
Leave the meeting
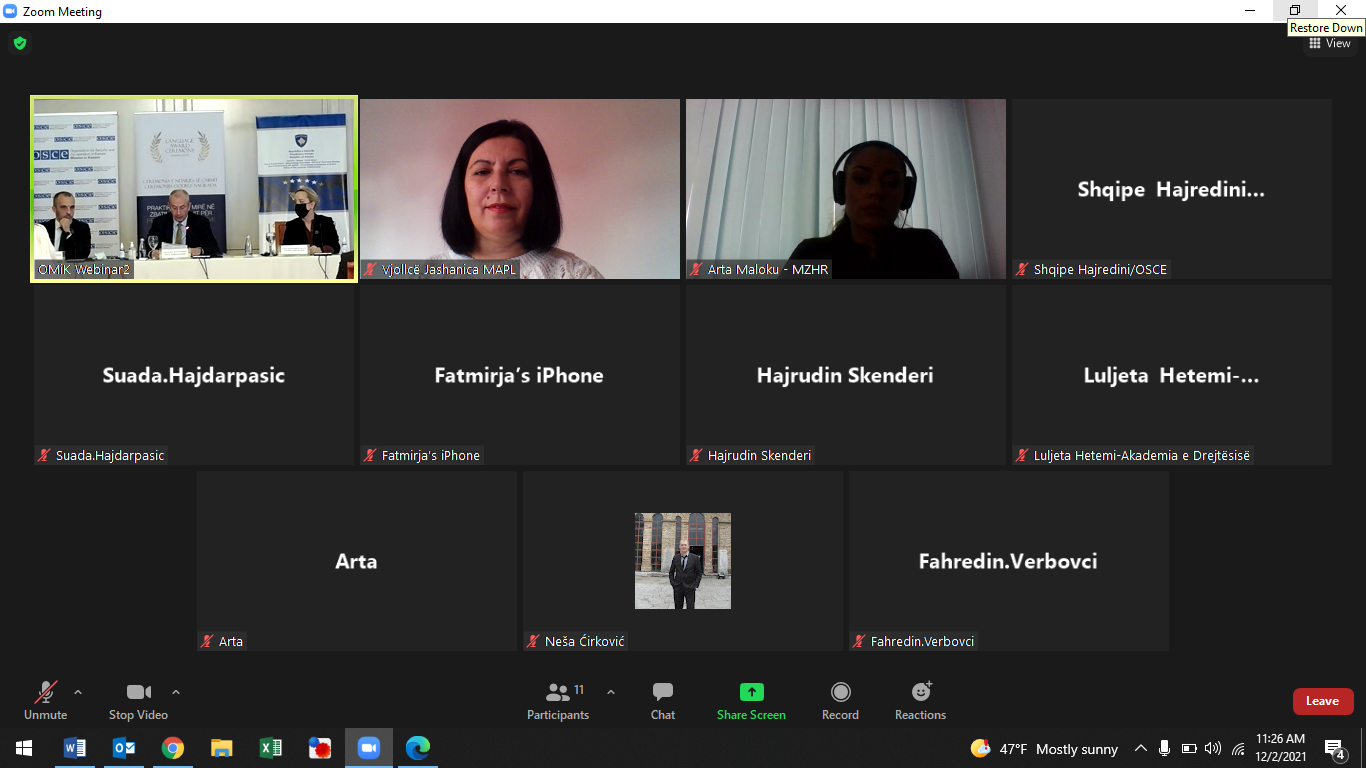coord(1322,701)
